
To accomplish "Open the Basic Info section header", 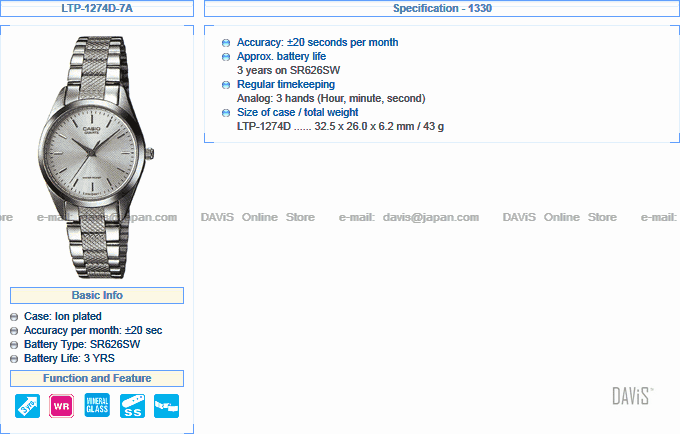I will tap(97, 295).
